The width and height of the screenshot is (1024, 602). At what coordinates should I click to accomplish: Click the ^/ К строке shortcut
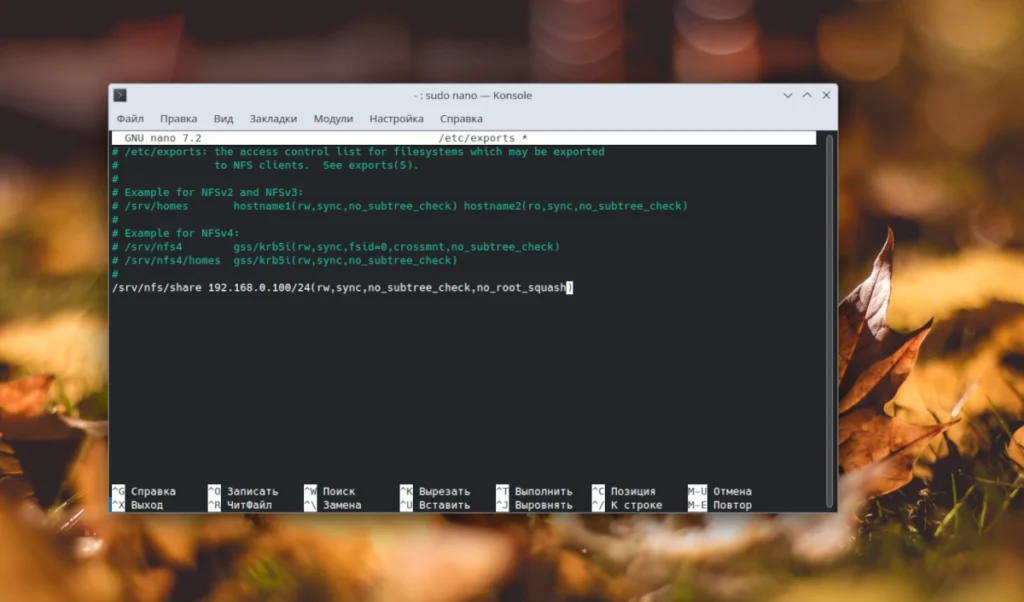tap(627, 505)
